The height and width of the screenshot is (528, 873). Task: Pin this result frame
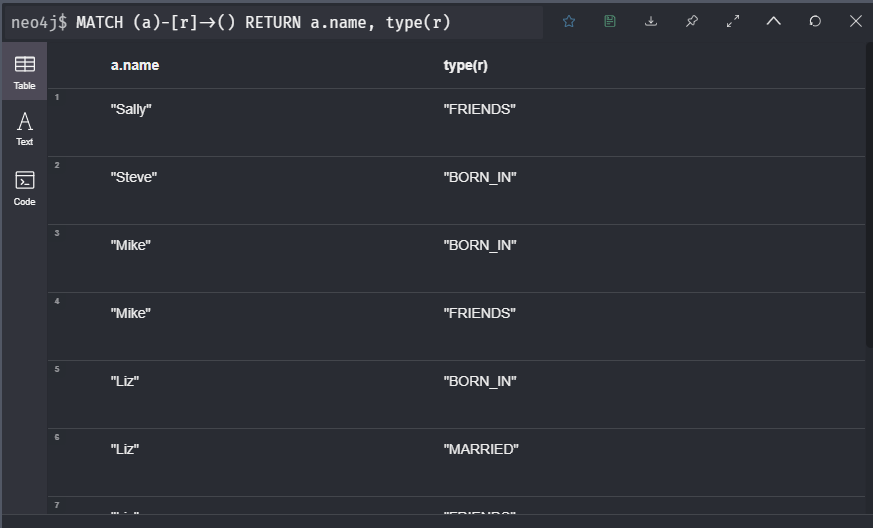pyautogui.click(x=692, y=21)
